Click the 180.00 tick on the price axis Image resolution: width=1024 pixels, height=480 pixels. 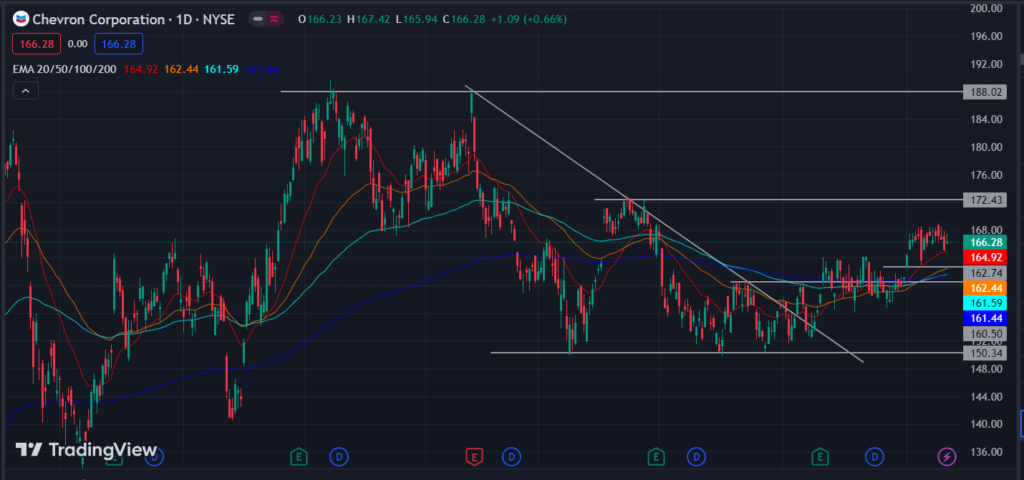tap(986, 147)
